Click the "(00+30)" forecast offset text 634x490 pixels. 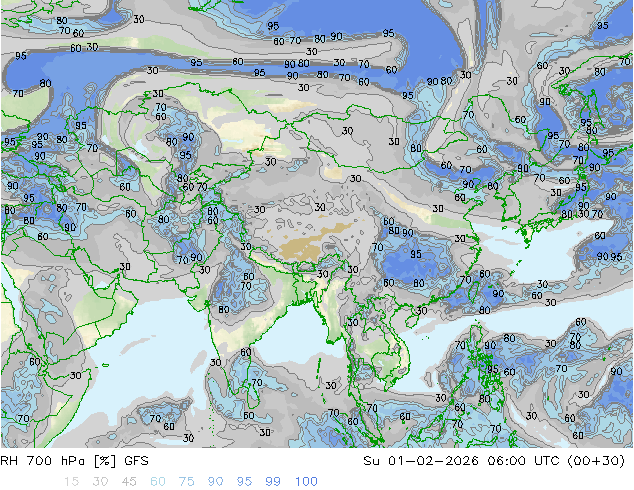(596, 461)
